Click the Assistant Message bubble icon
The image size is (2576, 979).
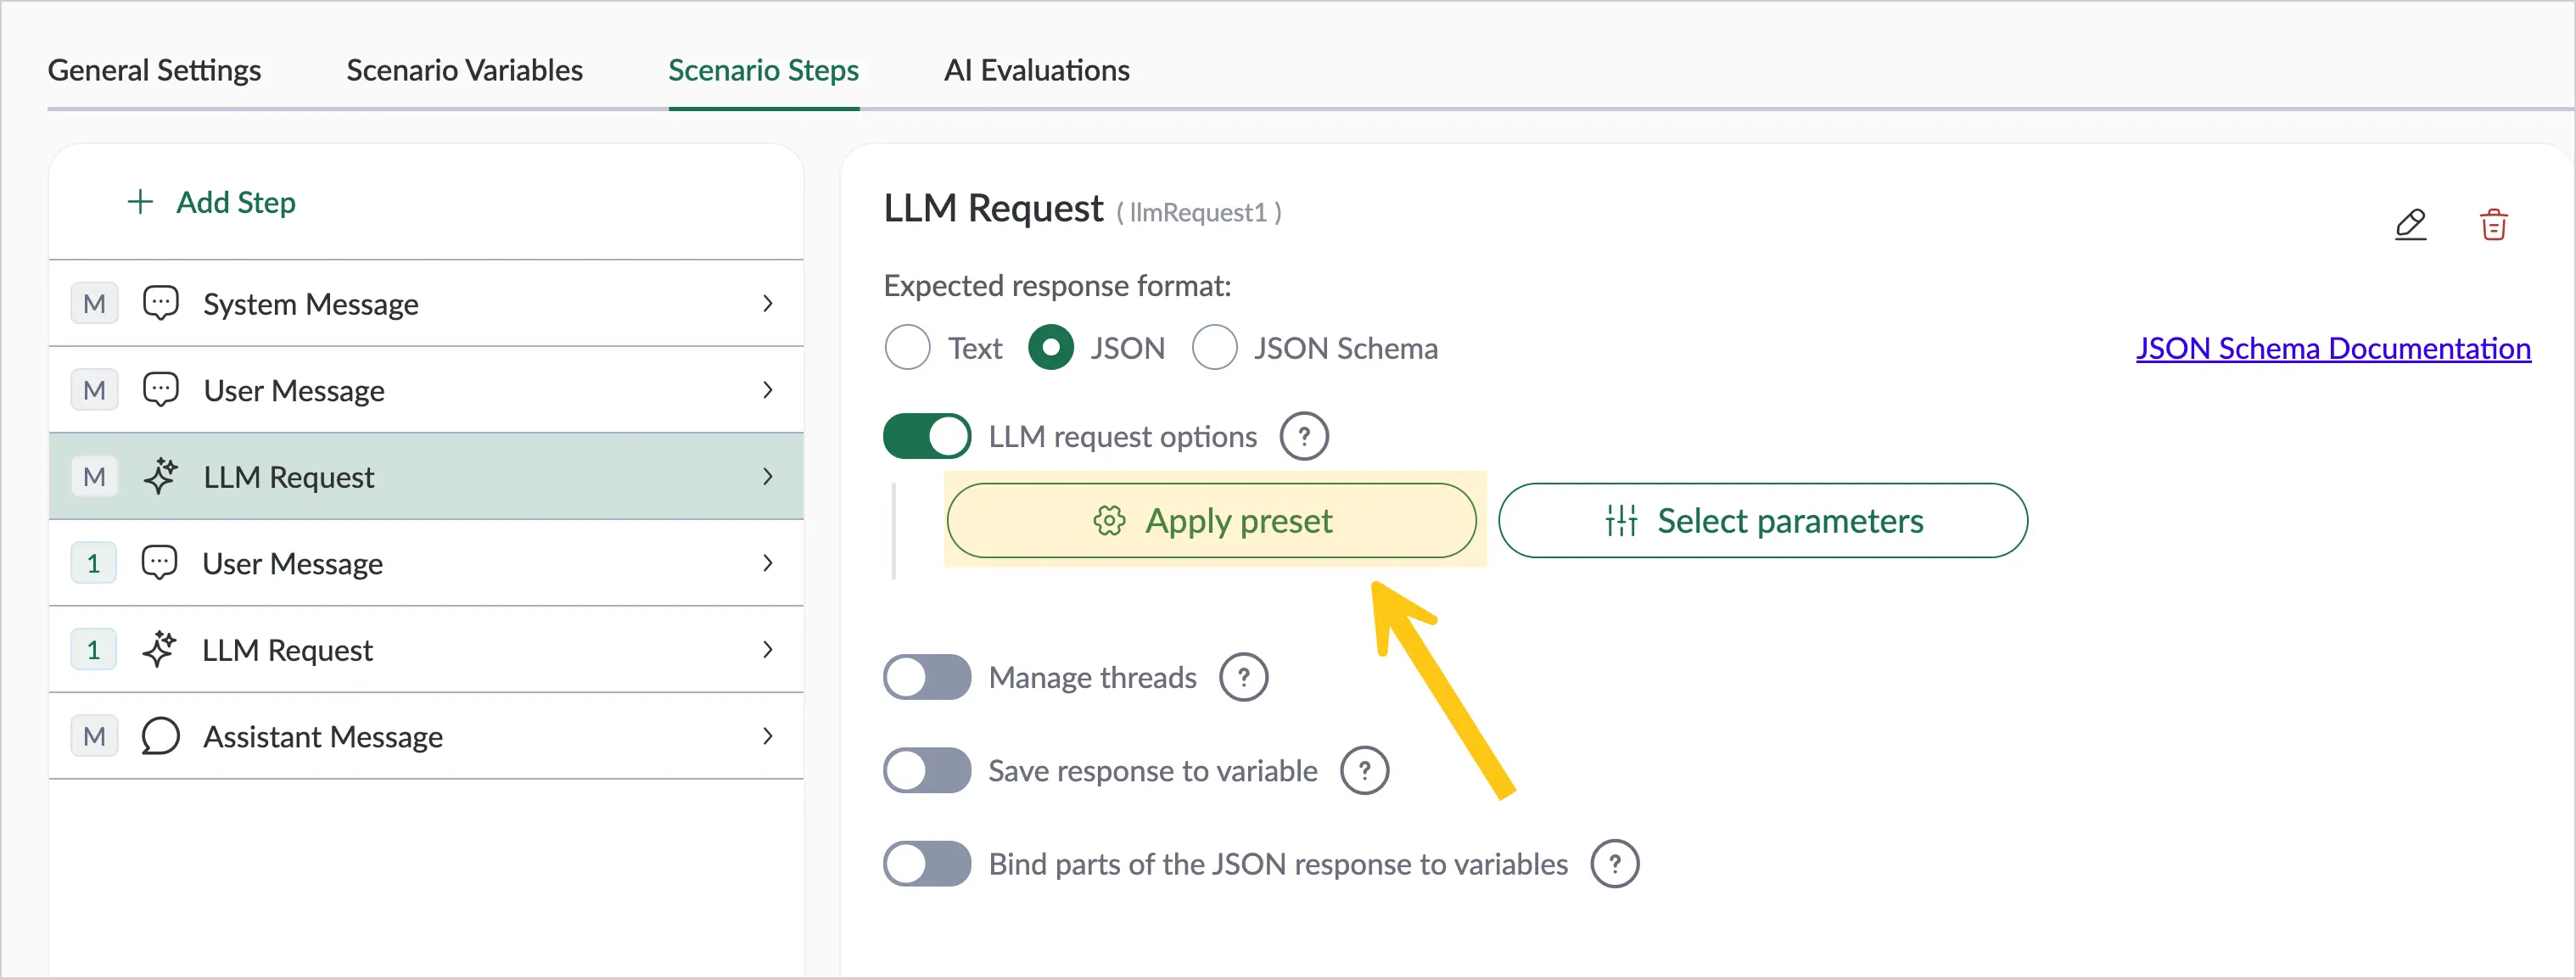tap(160, 736)
